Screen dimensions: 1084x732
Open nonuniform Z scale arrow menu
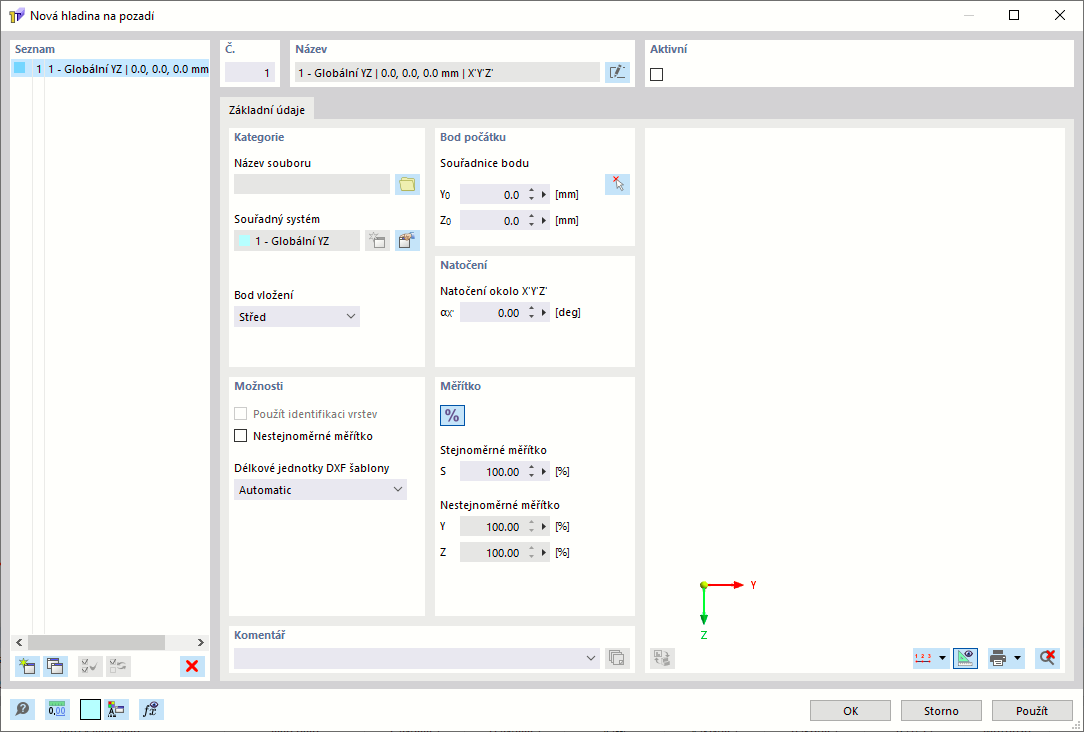pyautogui.click(x=545, y=553)
